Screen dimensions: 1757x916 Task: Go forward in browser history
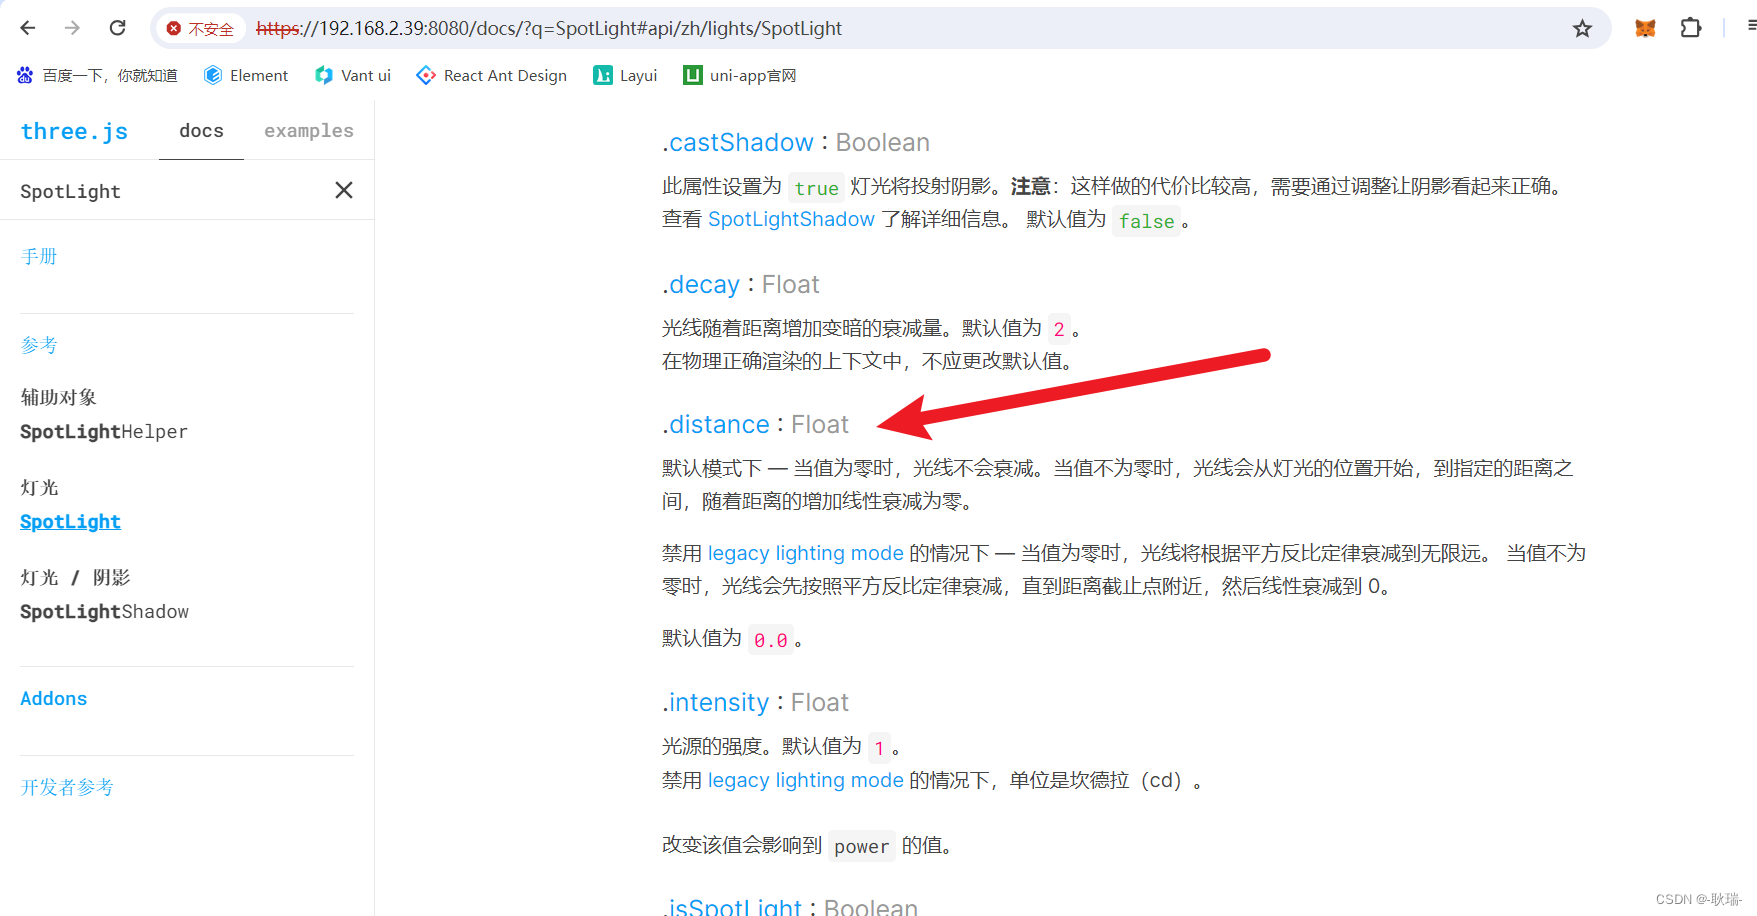click(72, 28)
